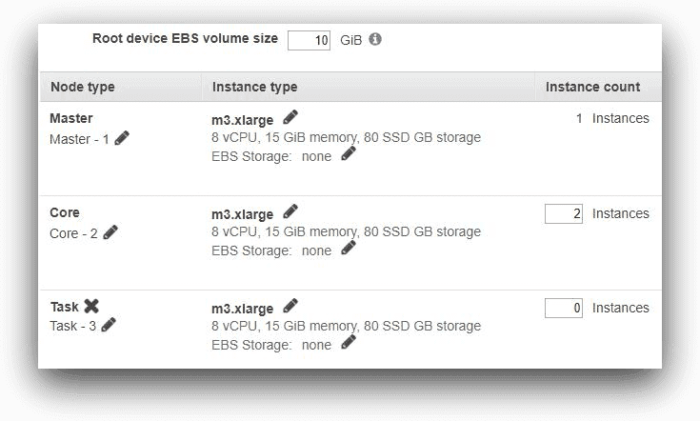The width and height of the screenshot is (700, 421).
Task: Change the Core node instance type
Action: tap(290, 212)
